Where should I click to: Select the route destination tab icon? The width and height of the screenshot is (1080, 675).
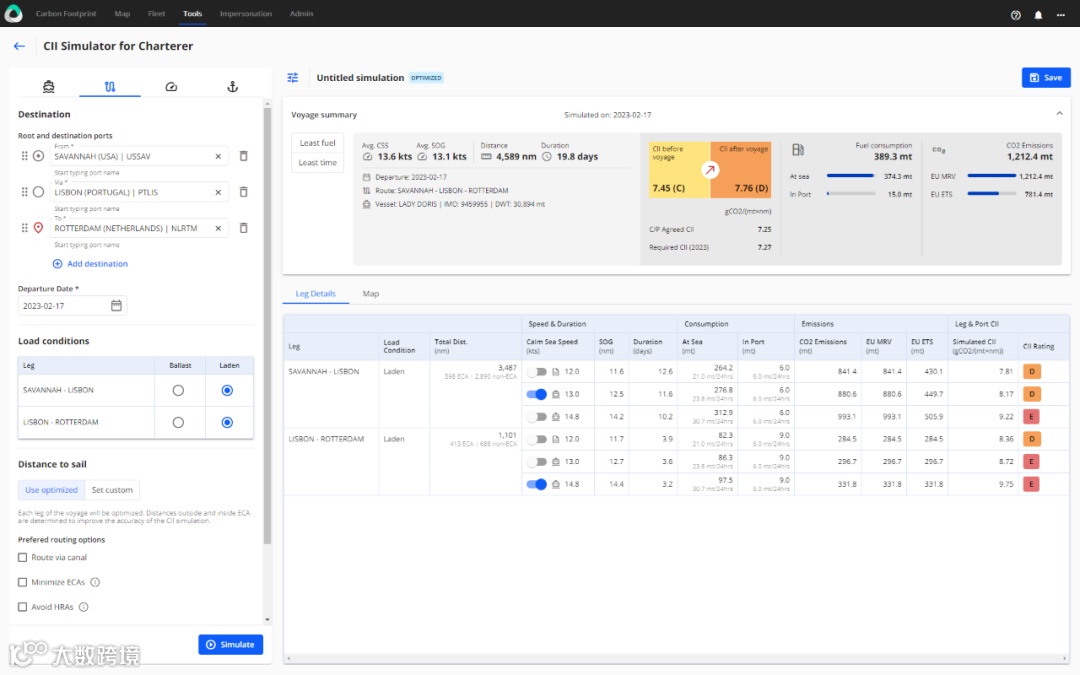(110, 86)
